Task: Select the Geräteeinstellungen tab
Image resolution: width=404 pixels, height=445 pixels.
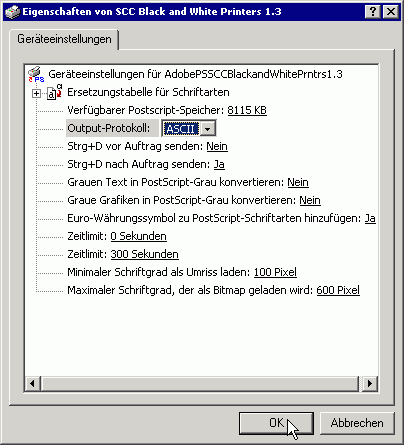Action: pyautogui.click(x=64, y=39)
